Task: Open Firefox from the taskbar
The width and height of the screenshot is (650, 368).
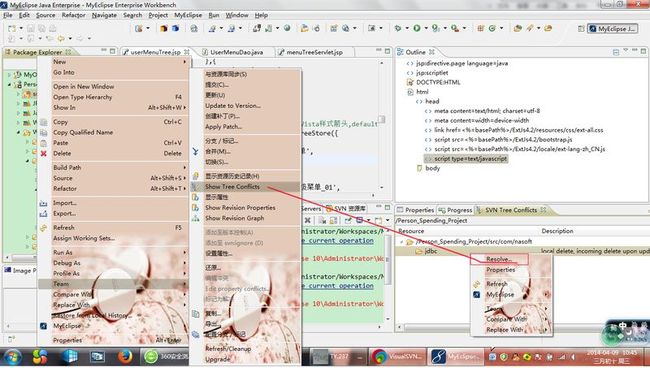Action: (124, 357)
